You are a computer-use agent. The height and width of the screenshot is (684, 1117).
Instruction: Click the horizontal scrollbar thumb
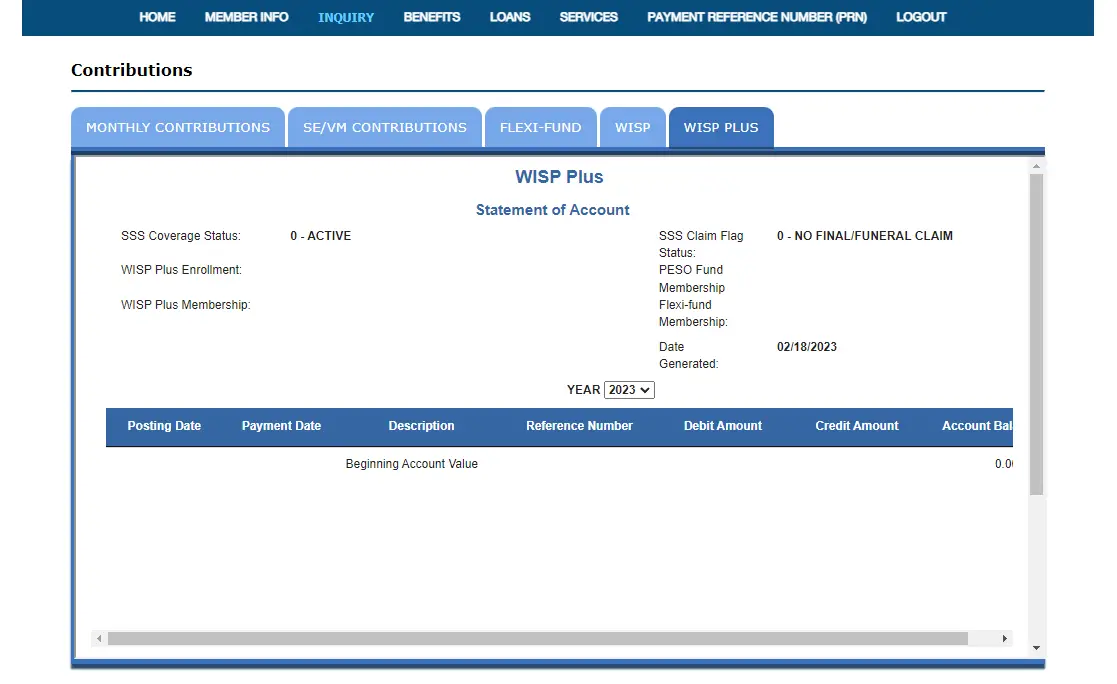tap(537, 638)
